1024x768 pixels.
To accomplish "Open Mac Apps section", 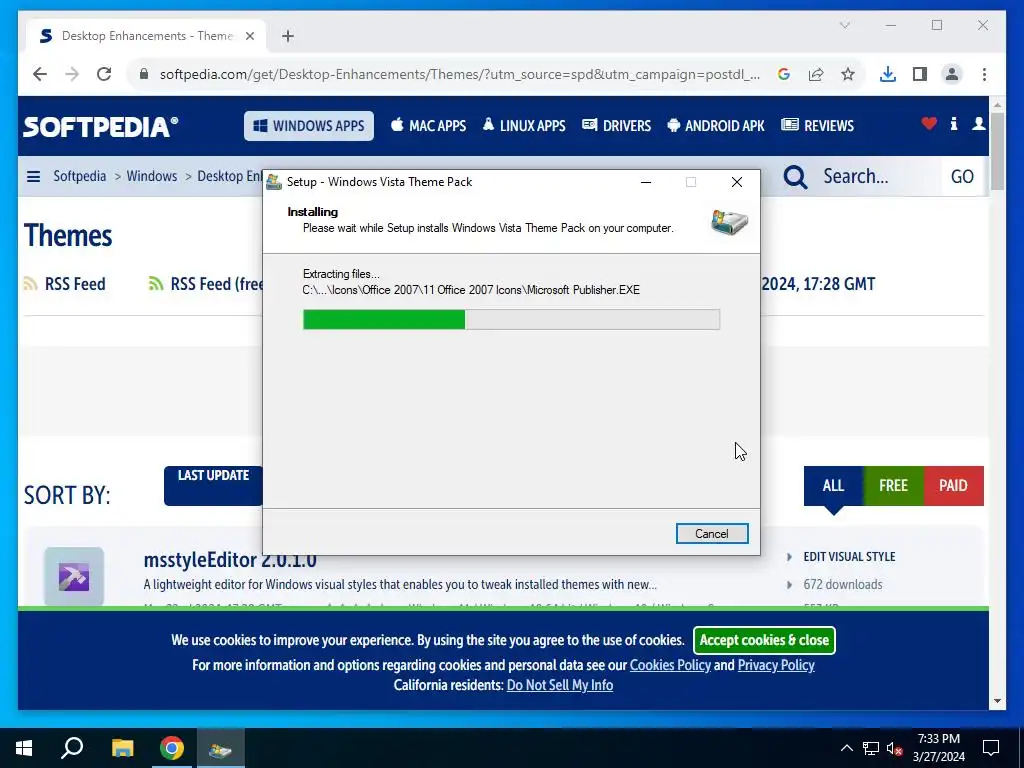I will point(428,126).
